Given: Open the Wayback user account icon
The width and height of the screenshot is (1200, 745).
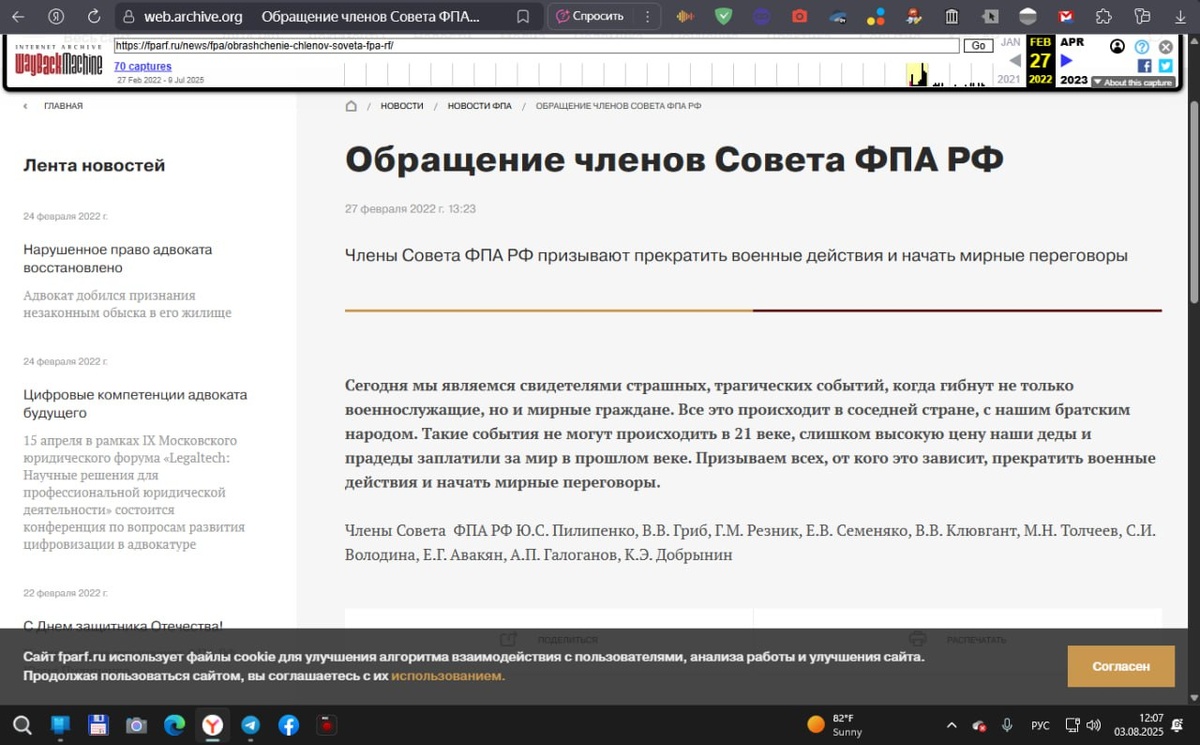Looking at the screenshot, I should tap(1117, 47).
